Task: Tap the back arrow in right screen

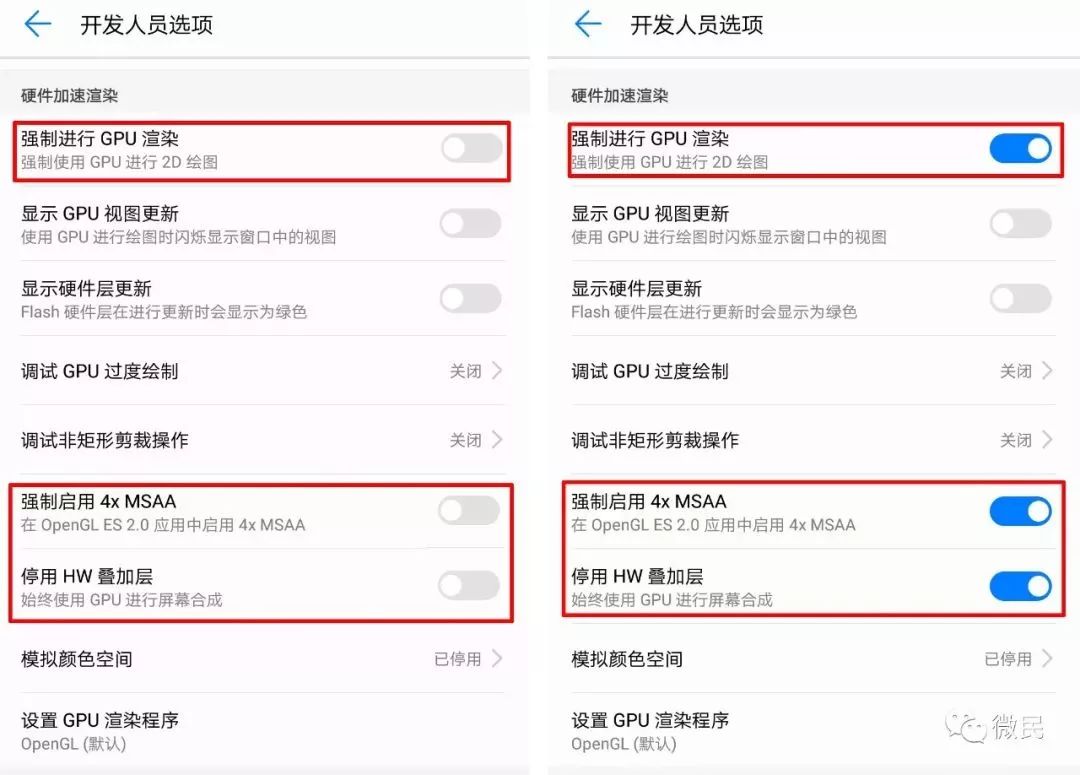Action: click(588, 24)
